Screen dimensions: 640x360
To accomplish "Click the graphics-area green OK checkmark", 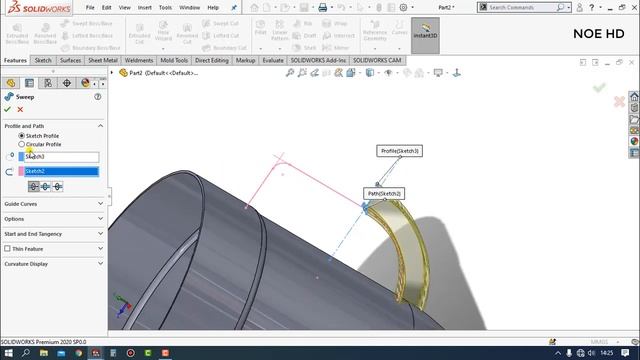I will click(x=599, y=88).
